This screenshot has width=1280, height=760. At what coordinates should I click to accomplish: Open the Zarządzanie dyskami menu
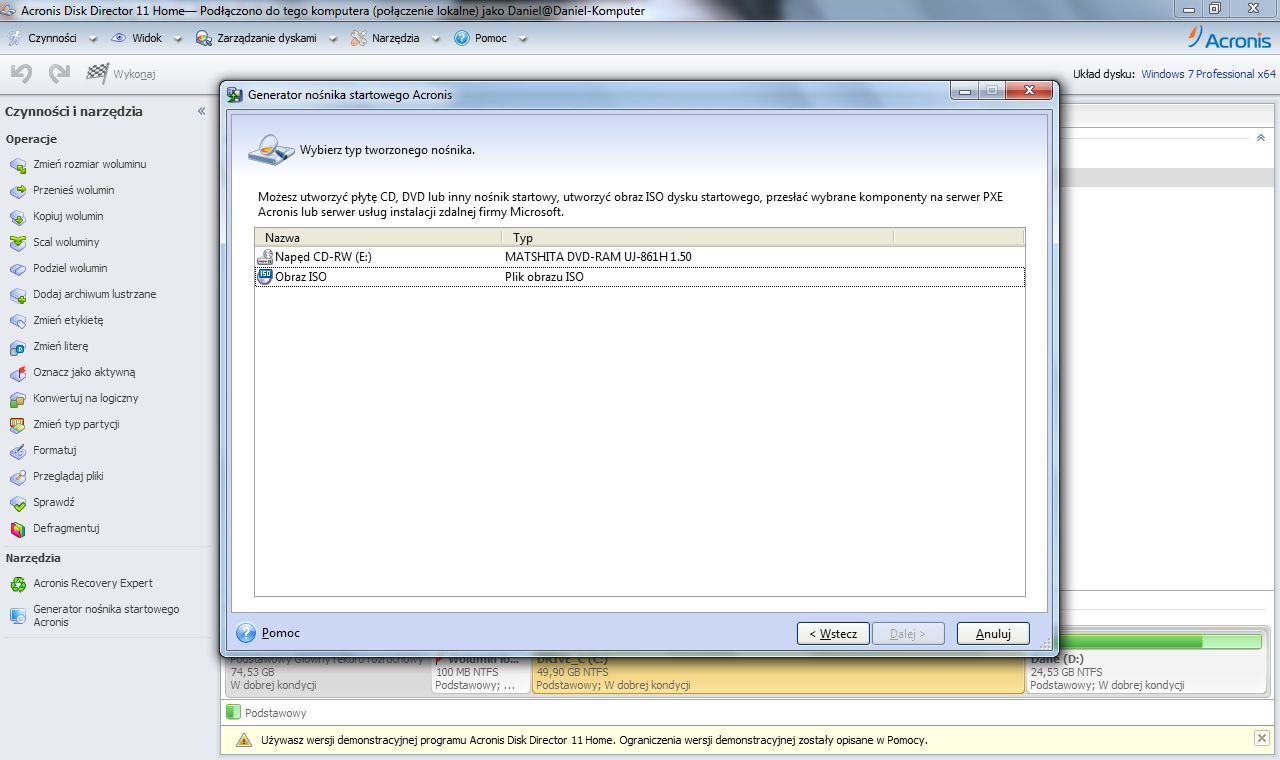click(267, 38)
